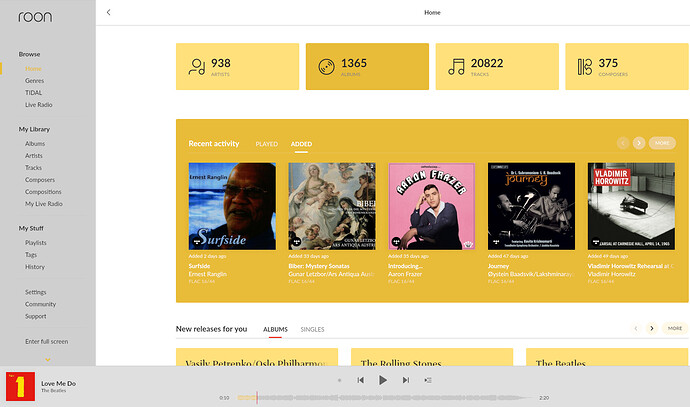Select Albums tab under New releases

275,329
